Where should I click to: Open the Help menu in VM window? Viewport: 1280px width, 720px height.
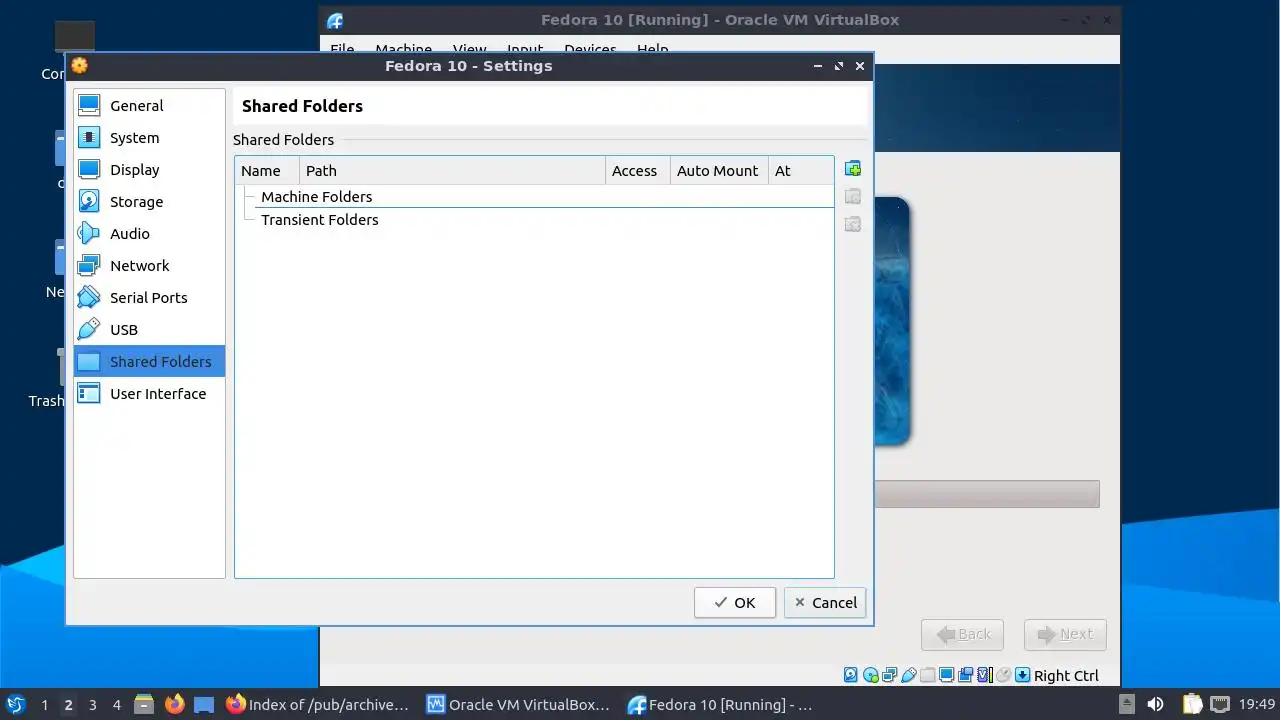pyautogui.click(x=652, y=49)
